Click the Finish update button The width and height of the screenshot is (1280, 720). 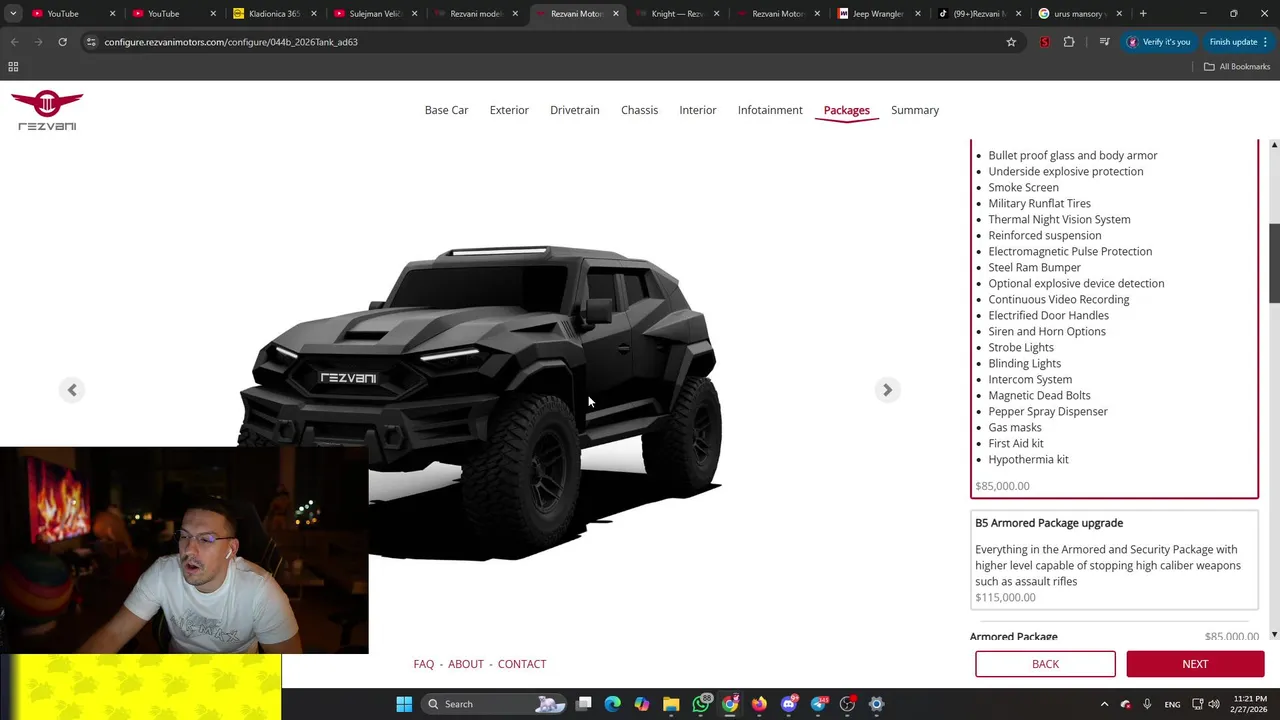click(x=1238, y=42)
